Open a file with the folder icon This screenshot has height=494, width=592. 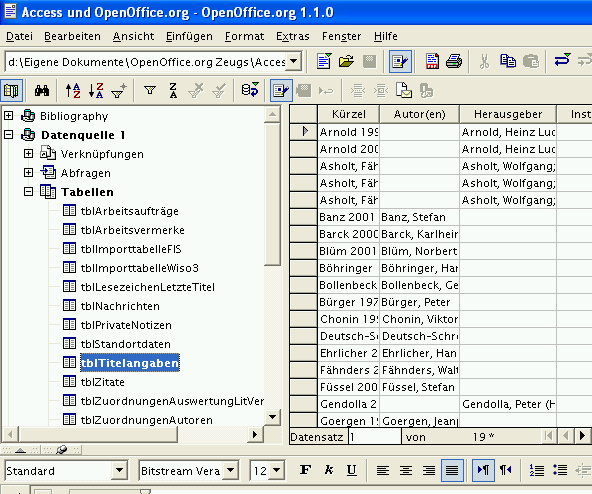click(346, 61)
